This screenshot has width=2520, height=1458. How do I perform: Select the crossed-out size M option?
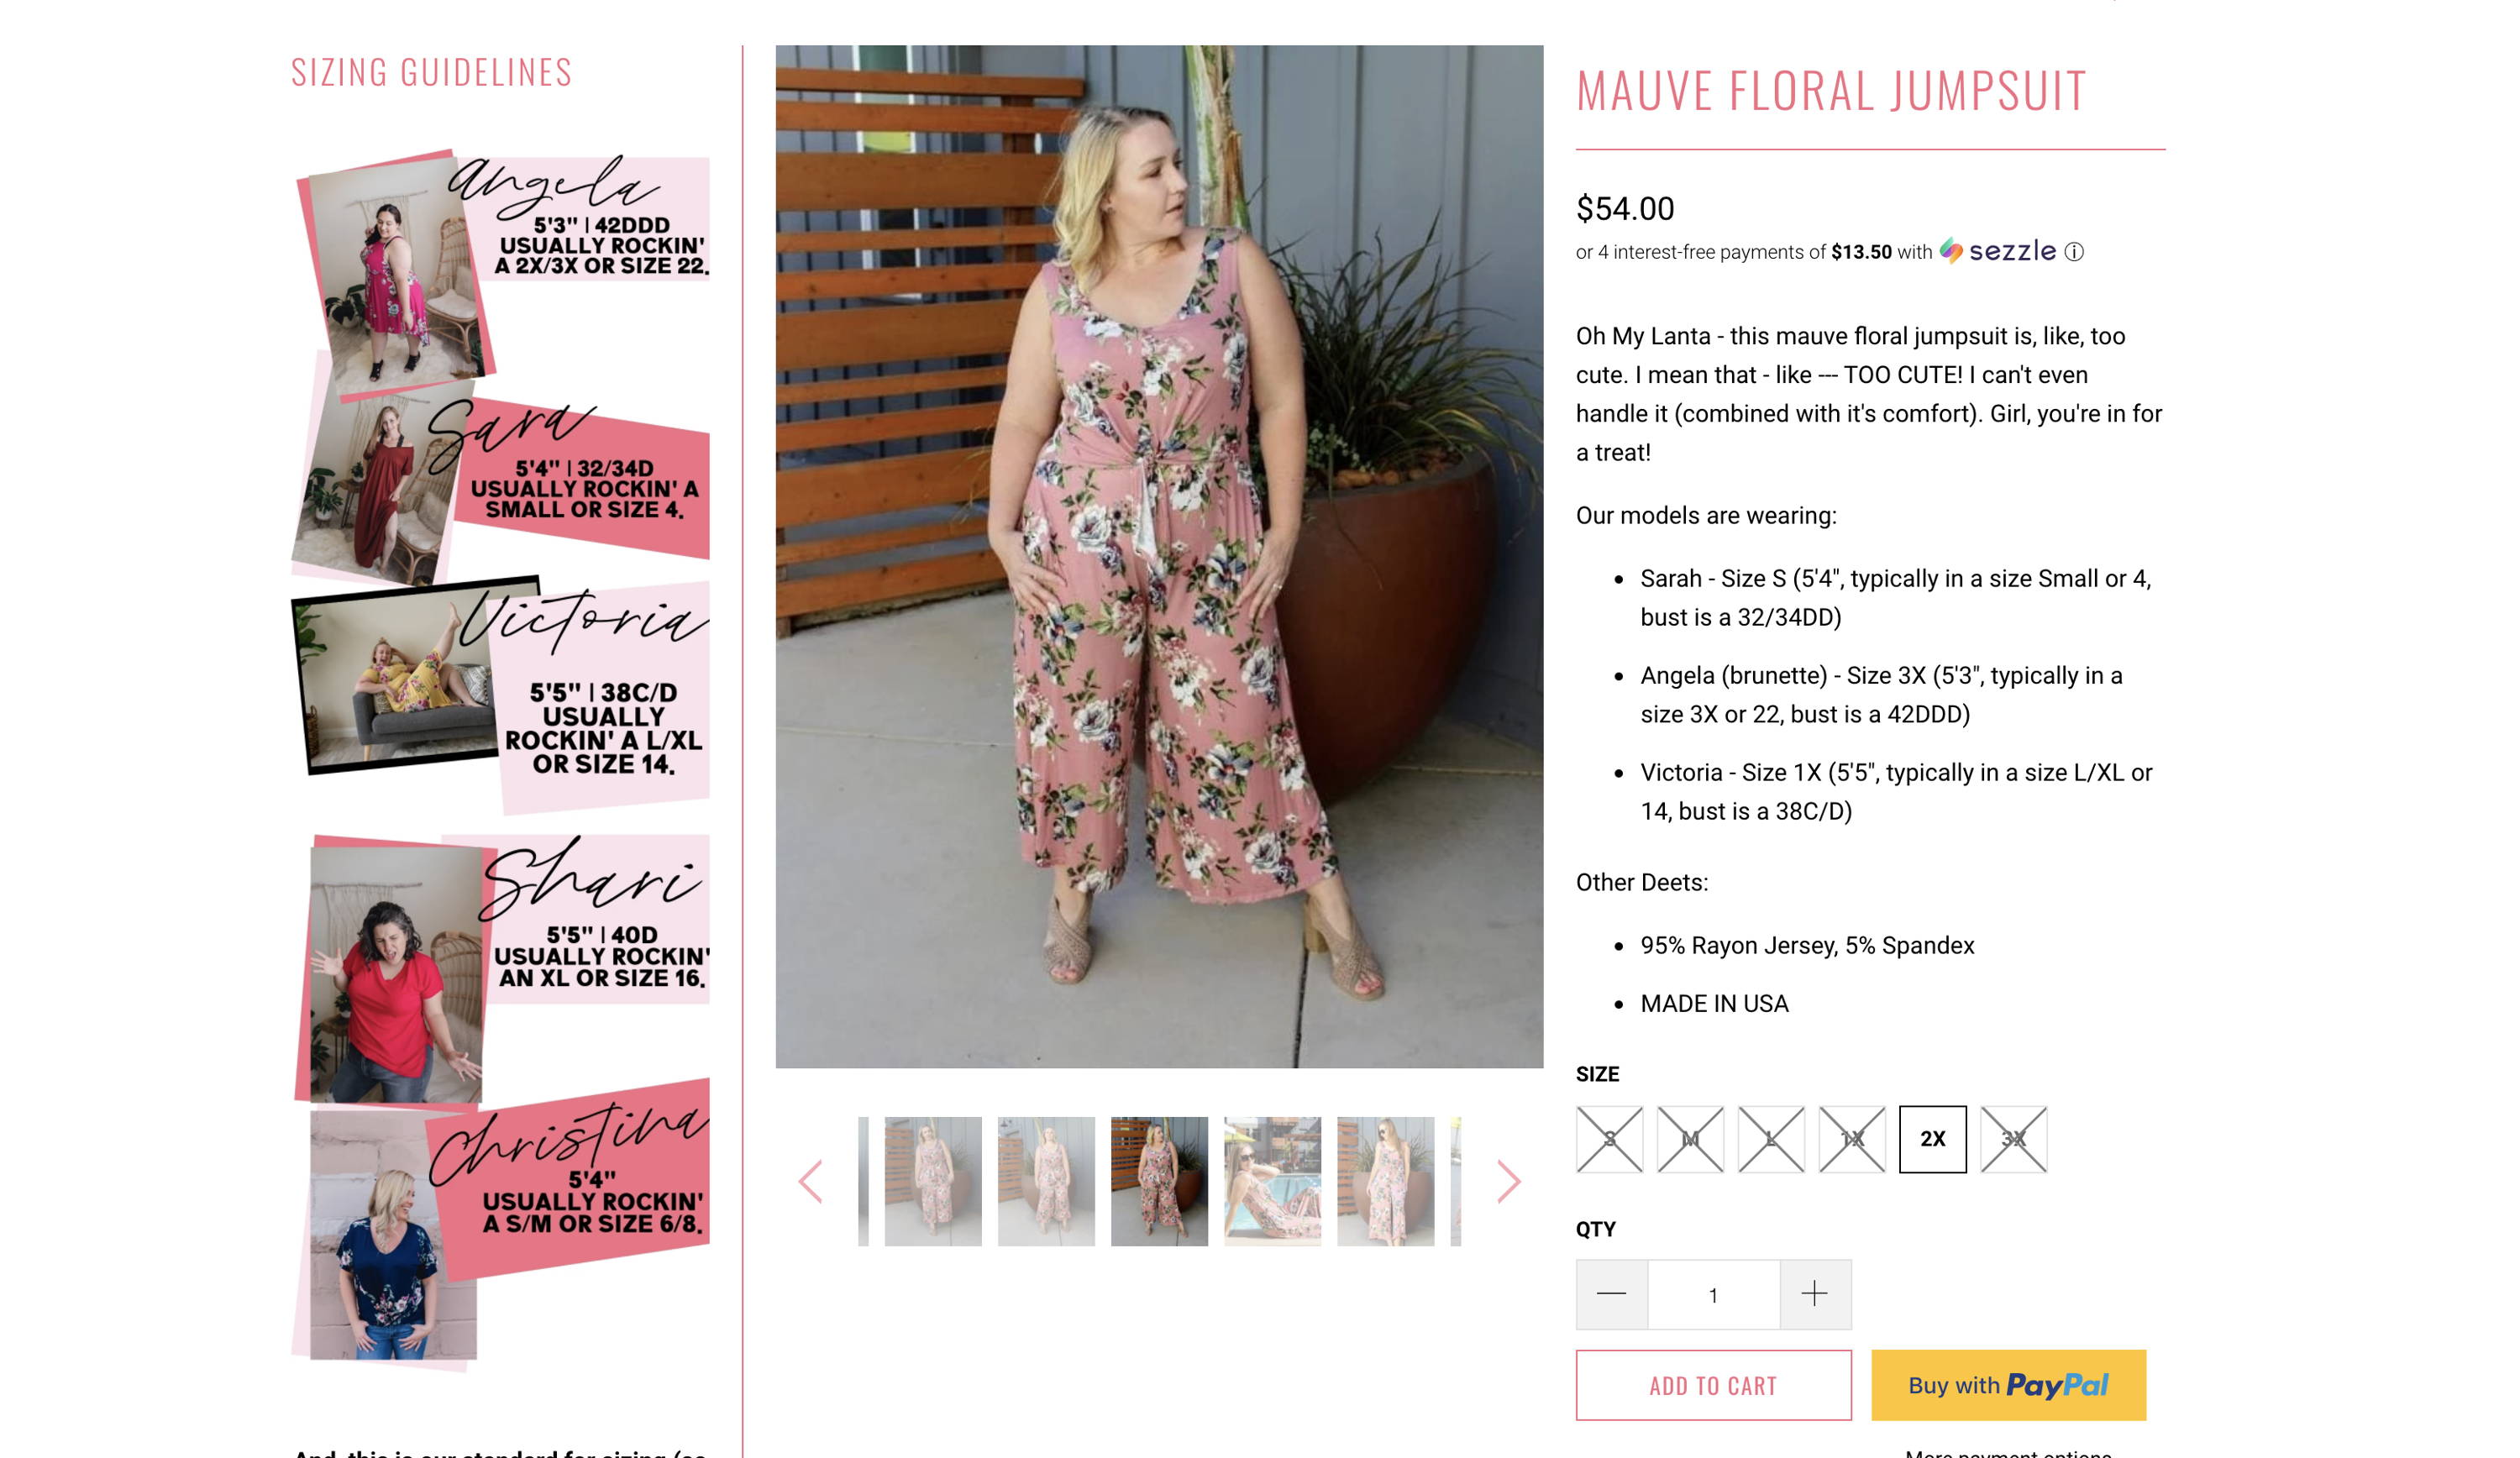pyautogui.click(x=1690, y=1139)
